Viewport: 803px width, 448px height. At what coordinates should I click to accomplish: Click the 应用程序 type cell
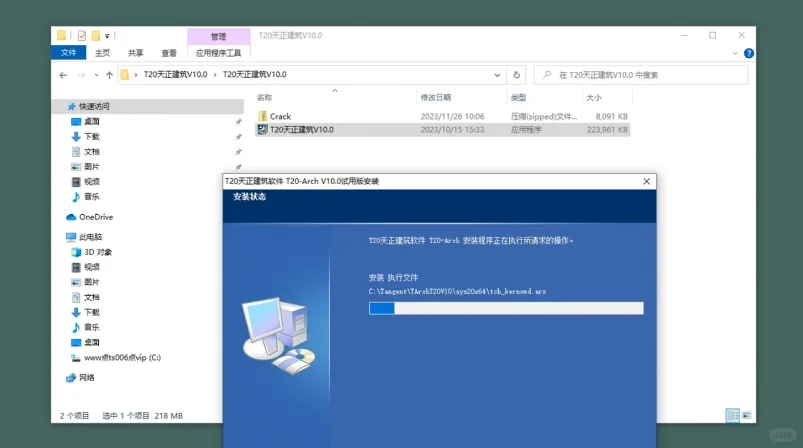coord(526,130)
